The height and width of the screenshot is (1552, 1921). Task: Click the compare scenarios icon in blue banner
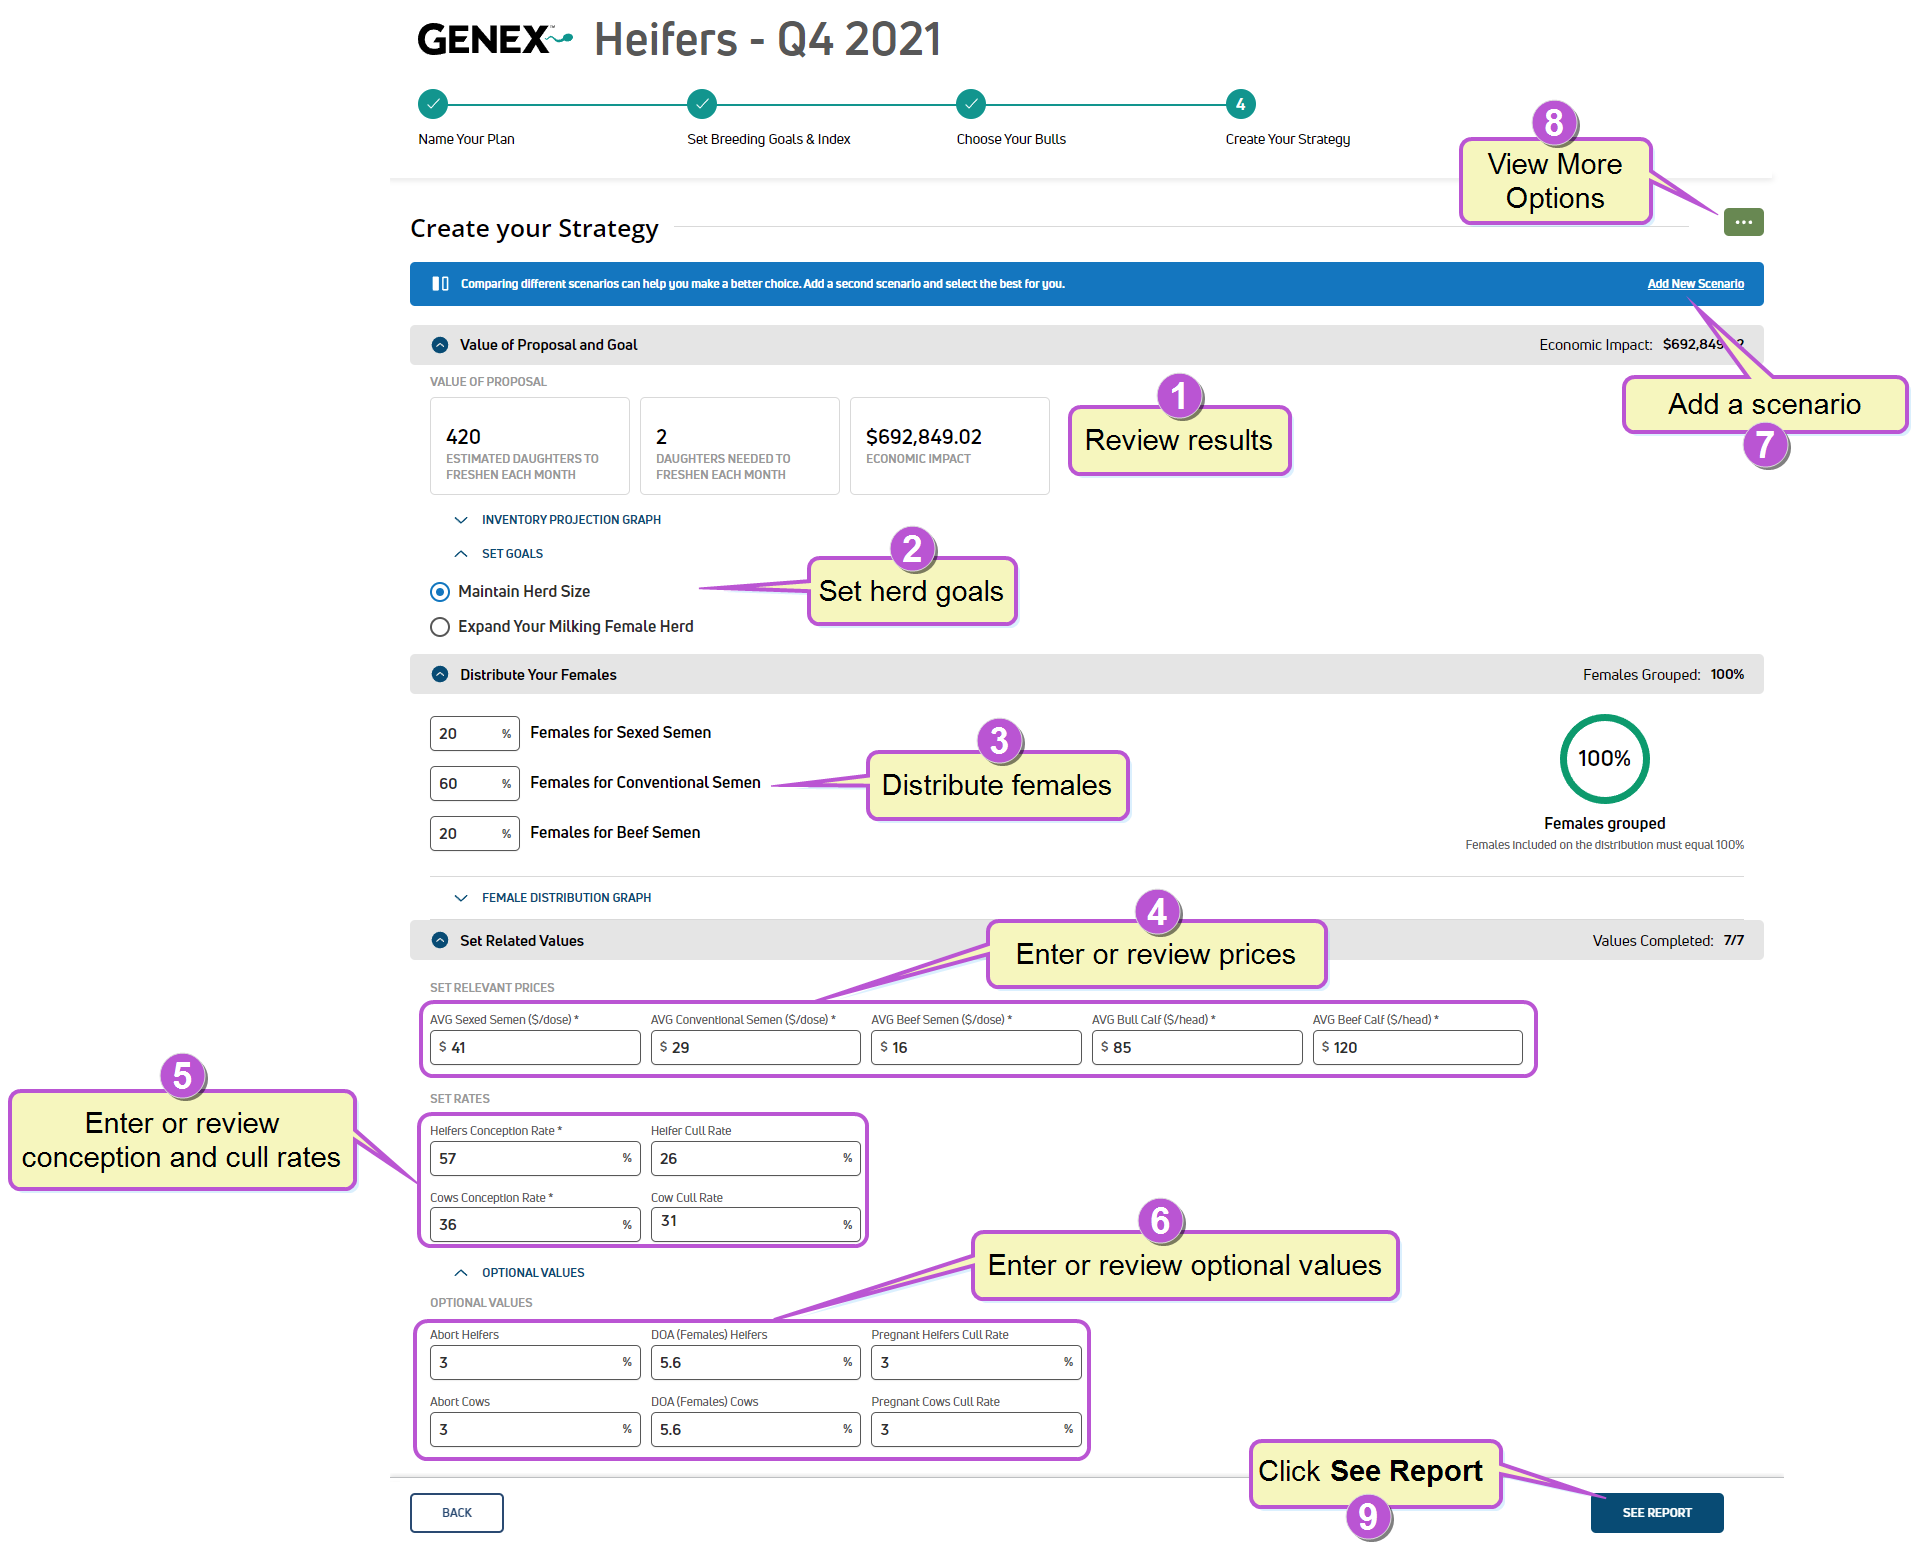pyautogui.click(x=440, y=284)
